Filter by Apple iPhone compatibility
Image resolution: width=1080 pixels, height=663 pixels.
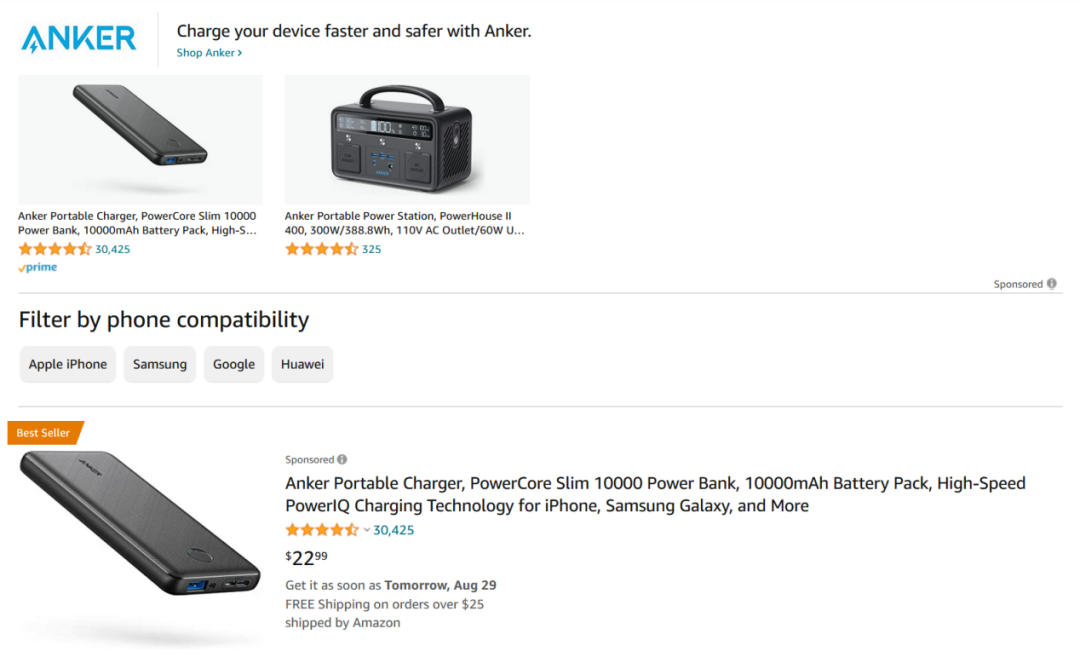(68, 365)
